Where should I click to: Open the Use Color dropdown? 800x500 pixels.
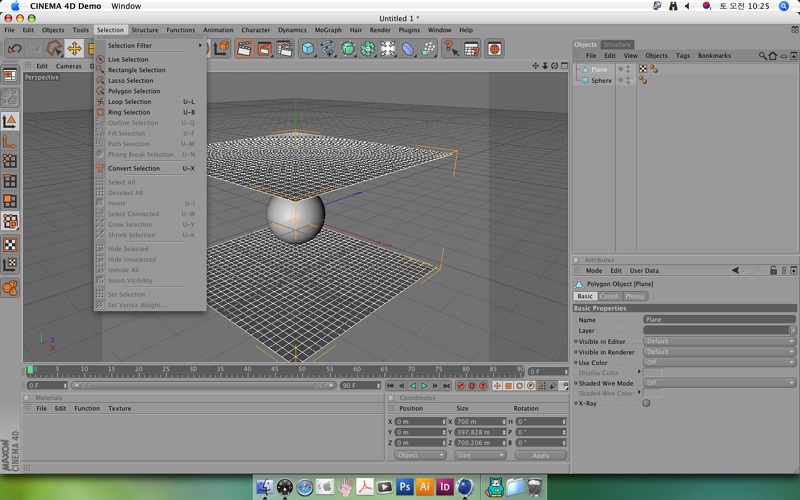(x=719, y=362)
